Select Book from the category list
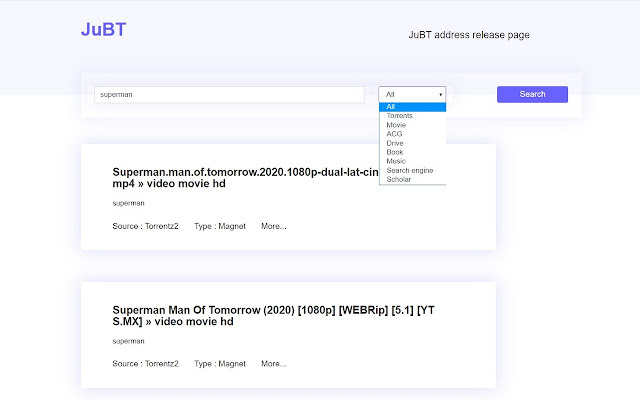The image size is (640, 400). point(394,152)
